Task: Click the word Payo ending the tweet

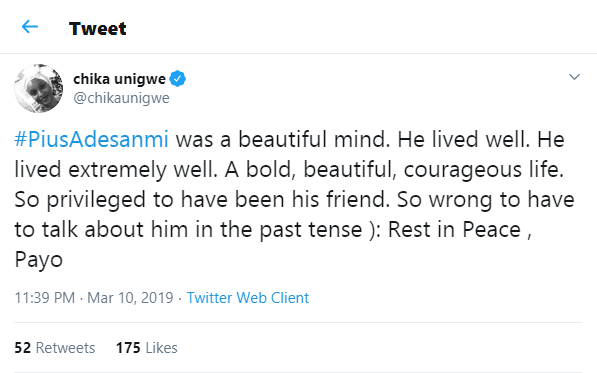Action: pos(38,260)
